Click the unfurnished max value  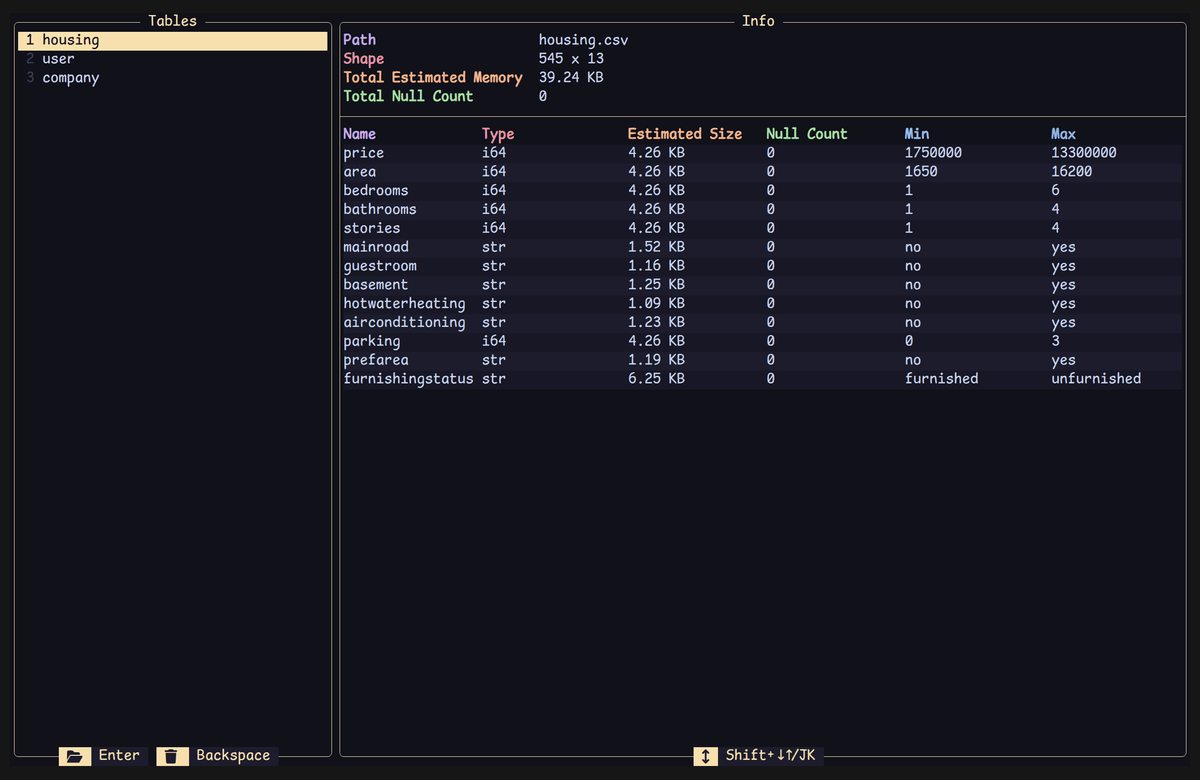tap(1096, 379)
